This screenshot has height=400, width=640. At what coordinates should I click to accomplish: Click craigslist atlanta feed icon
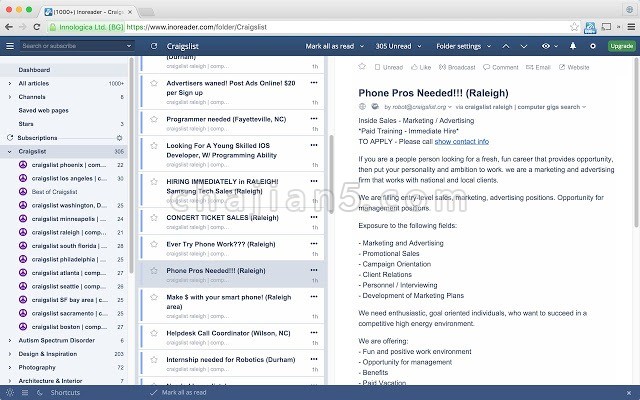23,273
